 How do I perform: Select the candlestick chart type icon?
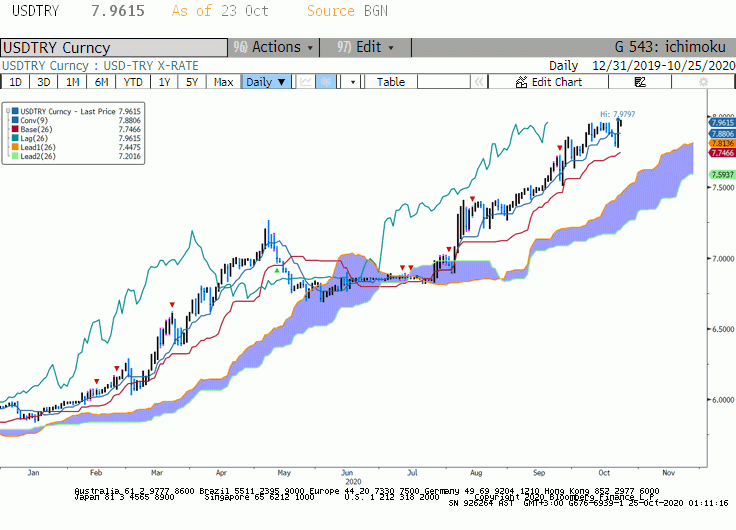(x=326, y=82)
